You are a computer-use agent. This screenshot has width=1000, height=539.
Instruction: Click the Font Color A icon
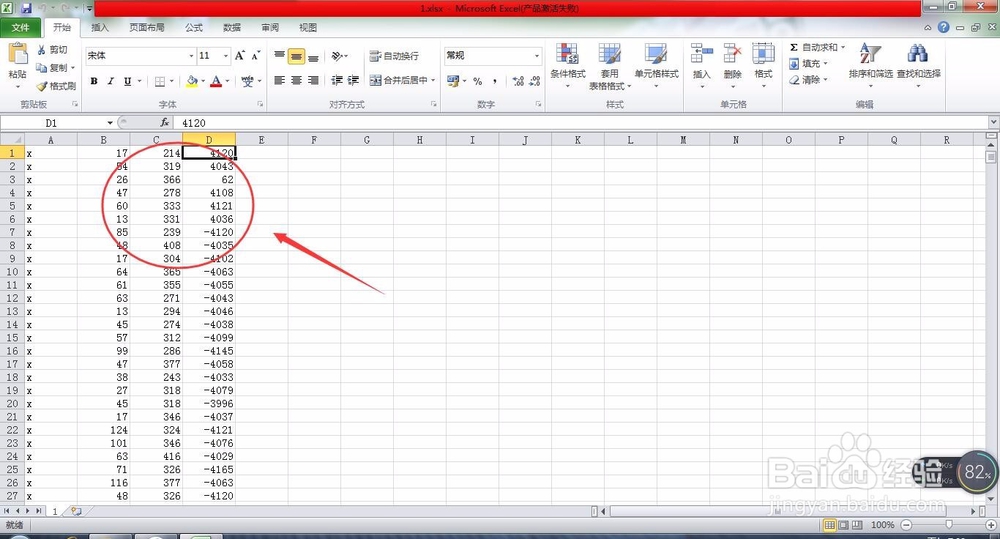click(216, 81)
